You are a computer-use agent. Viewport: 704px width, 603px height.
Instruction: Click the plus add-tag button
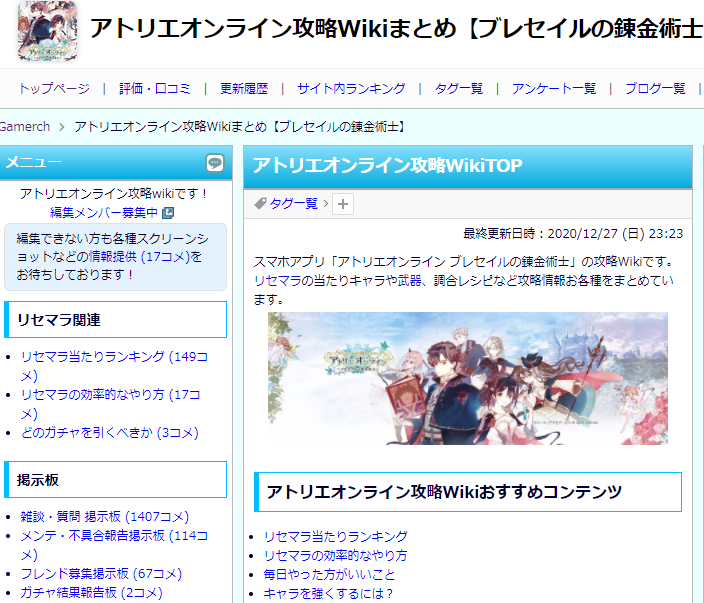coord(343,204)
